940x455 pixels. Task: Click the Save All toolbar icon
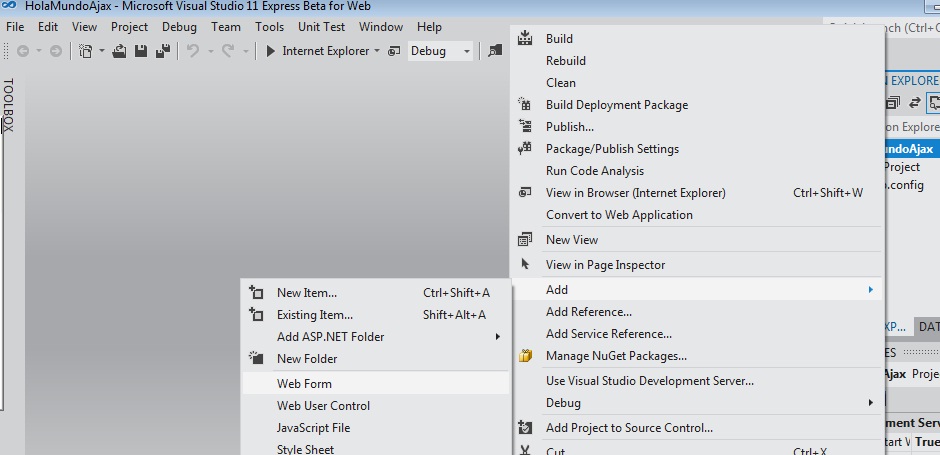(162, 52)
